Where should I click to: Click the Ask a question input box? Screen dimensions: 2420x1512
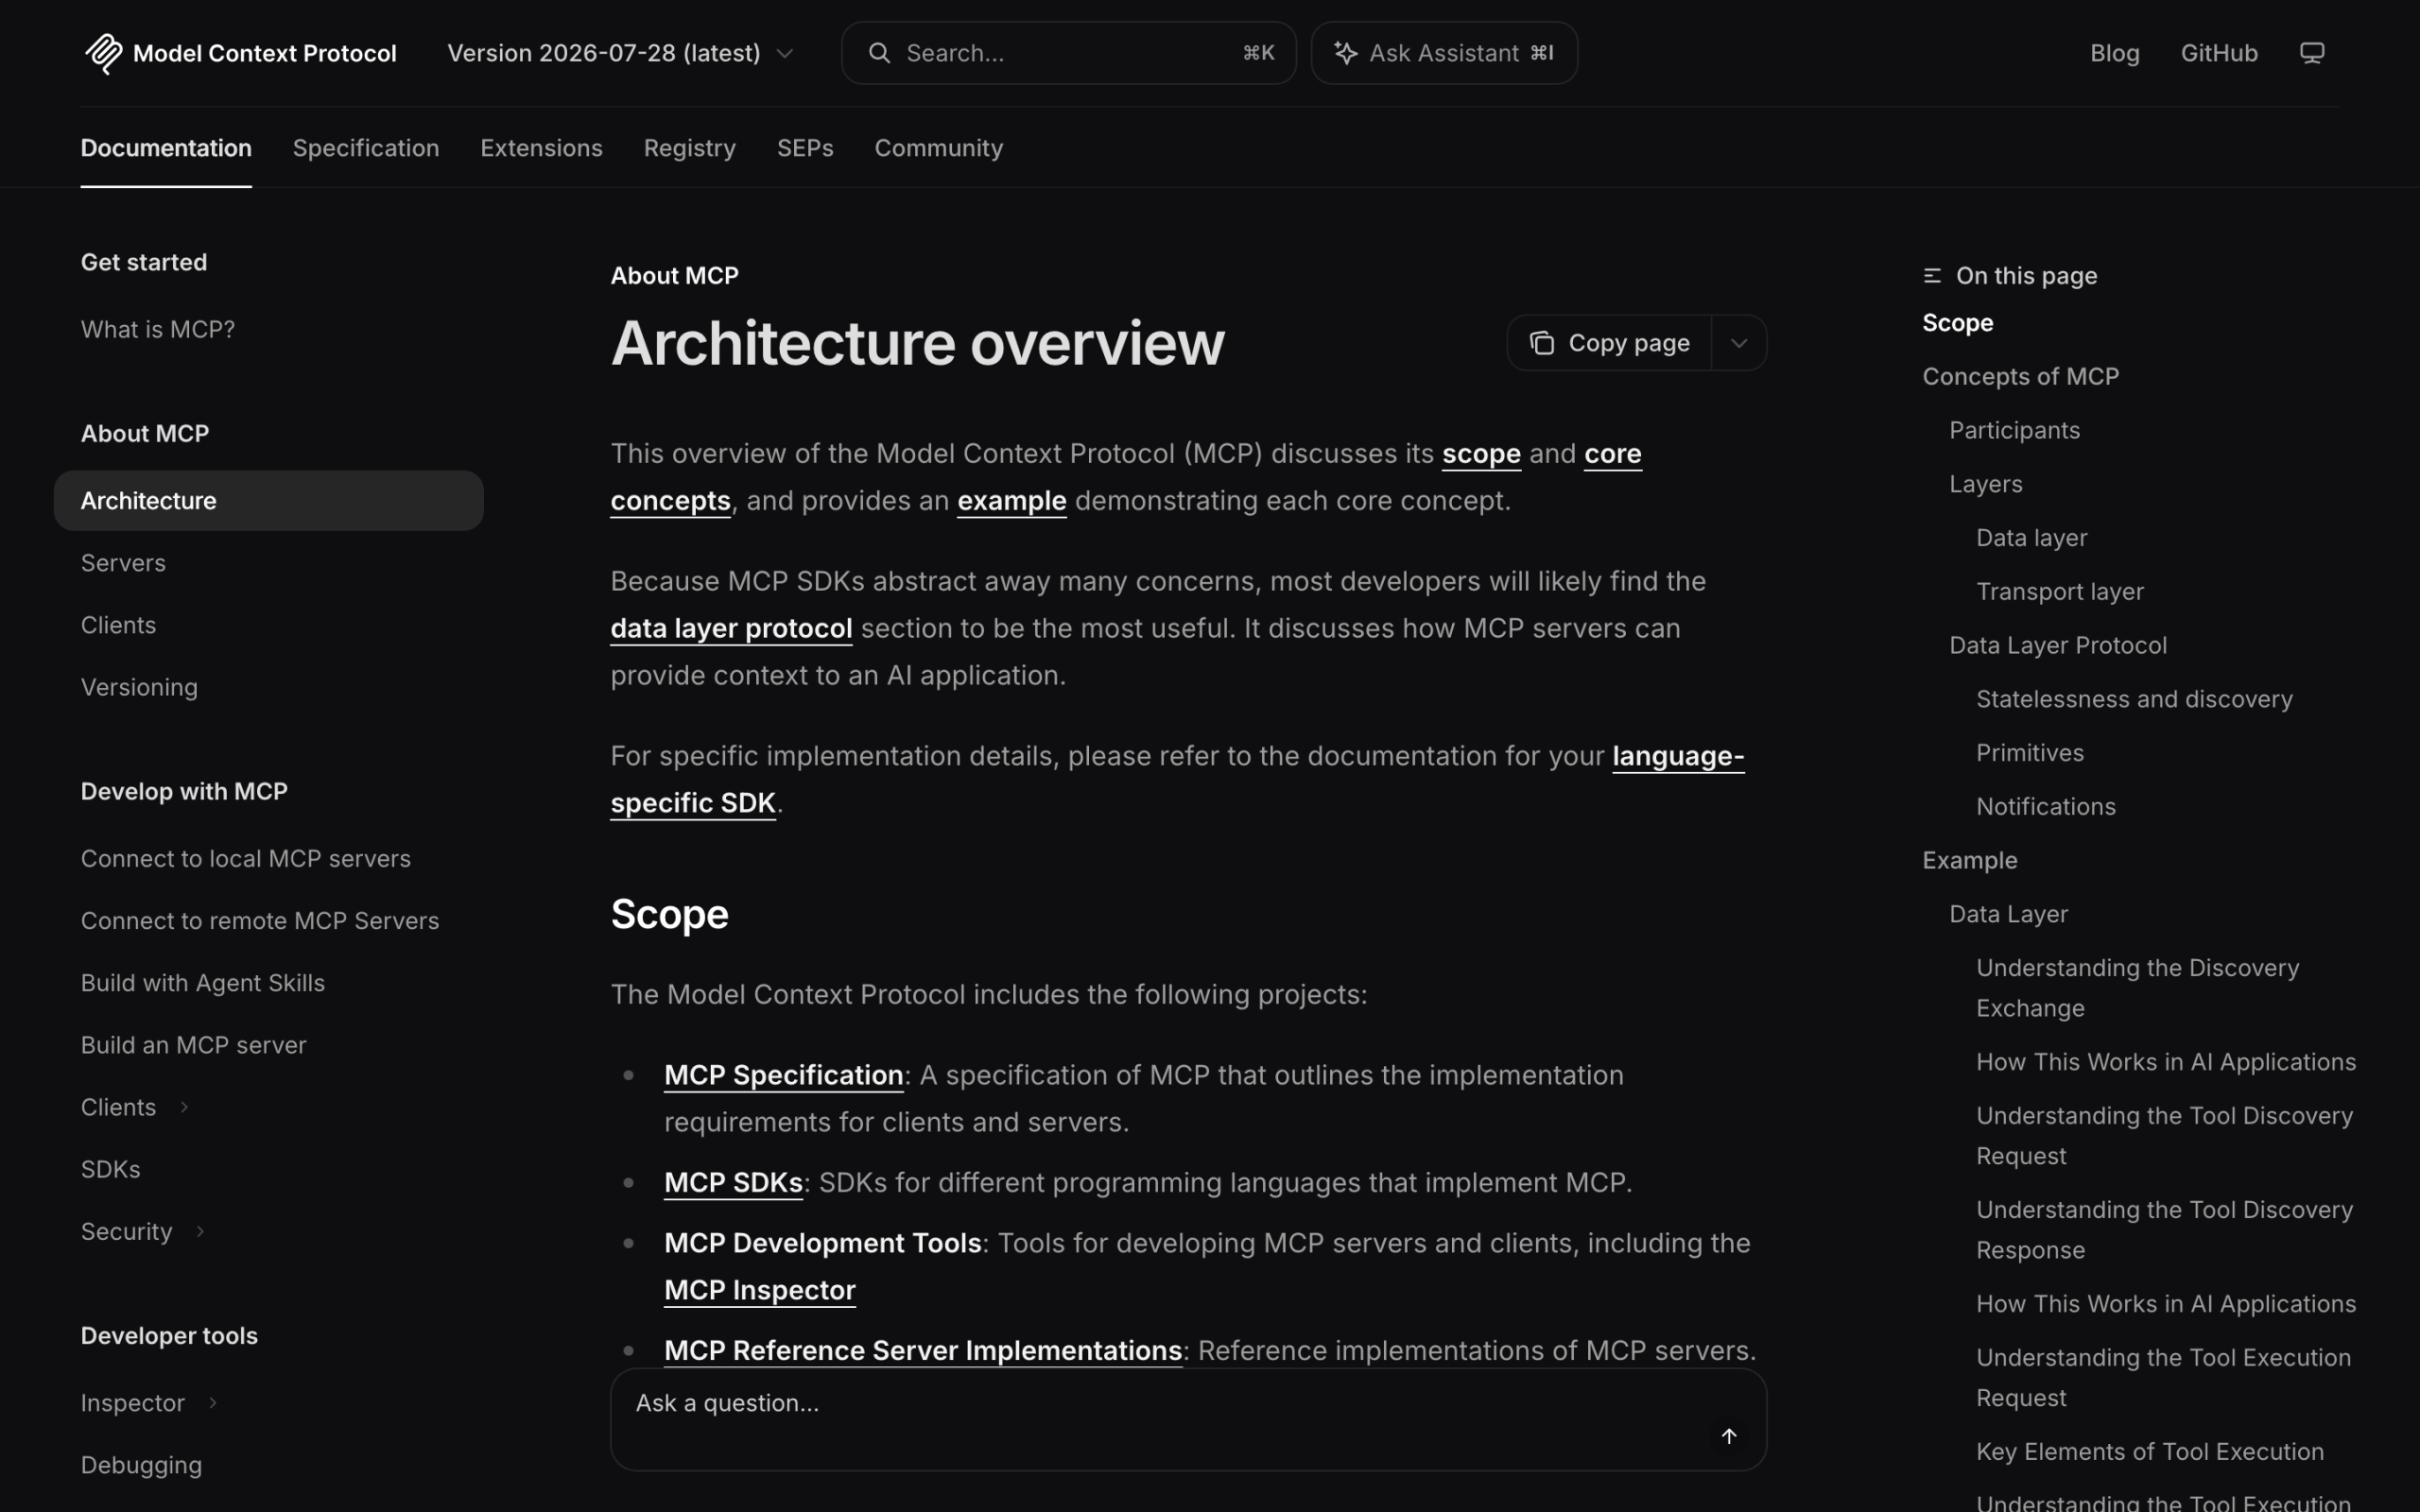1188,1419
